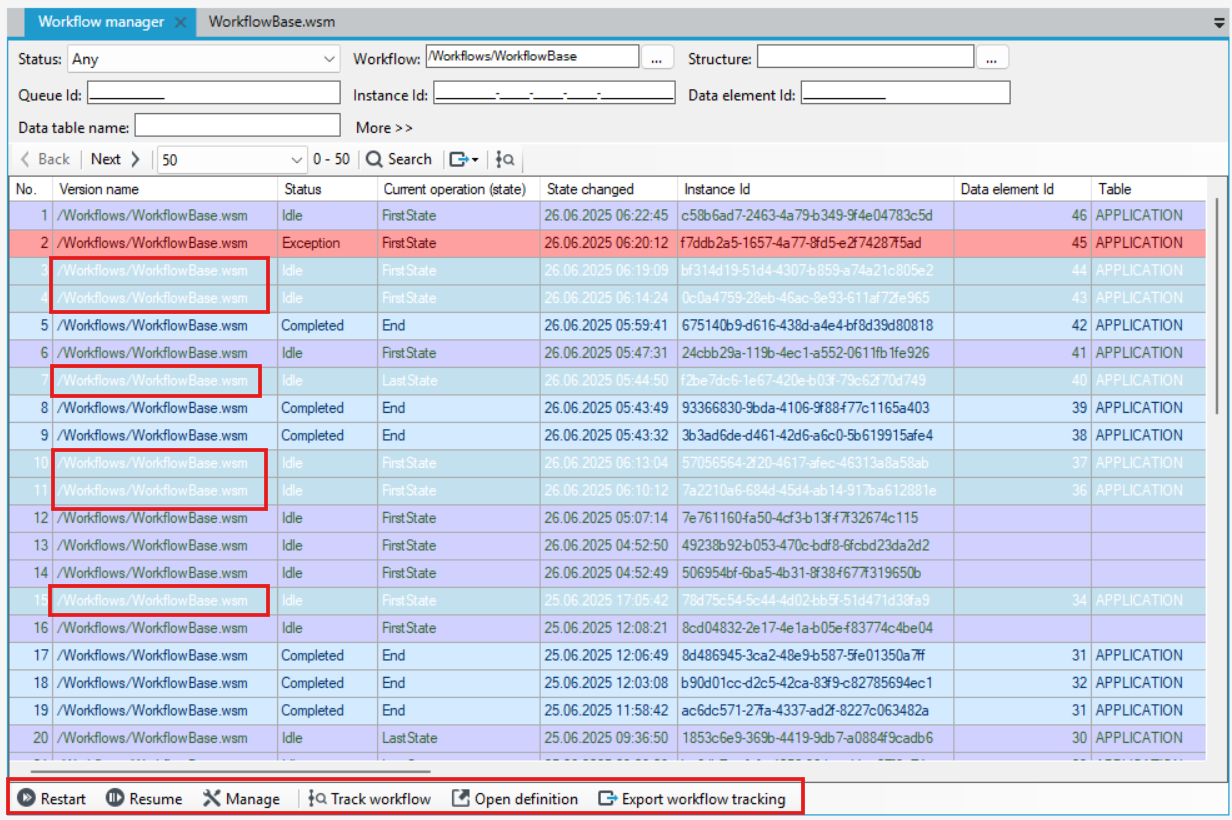Screen dimensions: 1232x820
Task: Click the Back paging button
Action: 46,159
